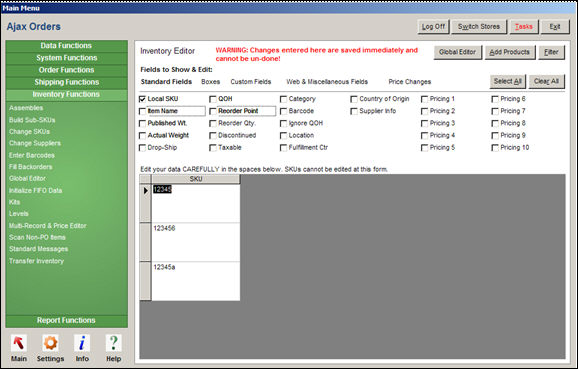This screenshot has width=578, height=369.
Task: Collapse the Inventory Functions section
Action: [67, 94]
